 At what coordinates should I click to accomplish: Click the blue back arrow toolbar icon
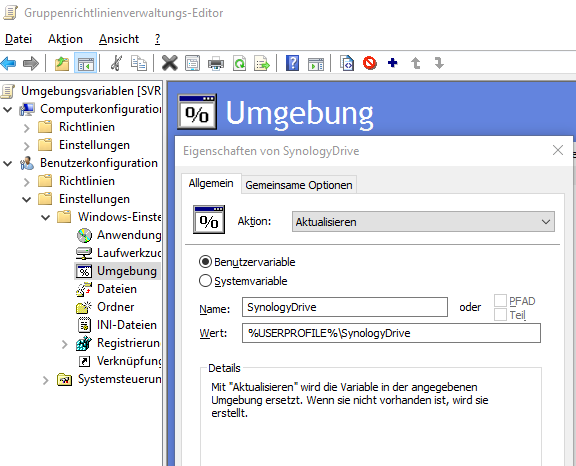(x=8, y=63)
